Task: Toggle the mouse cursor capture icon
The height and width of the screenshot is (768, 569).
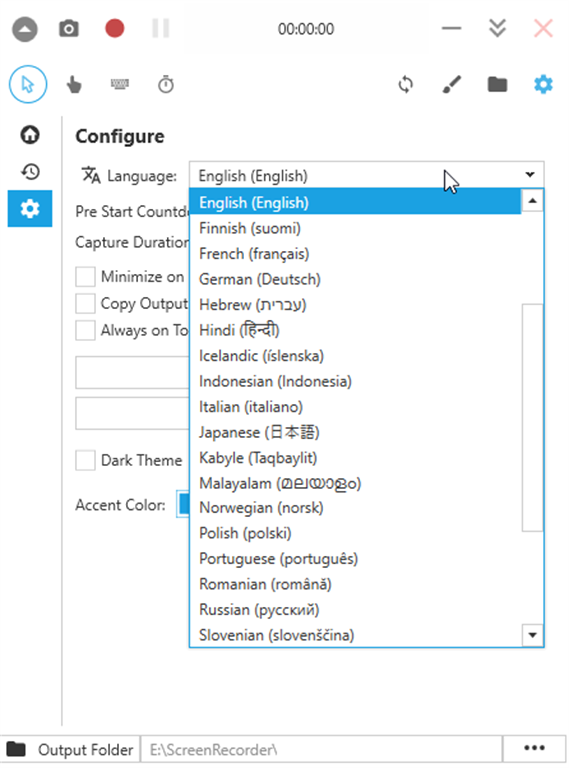Action: pyautogui.click(x=28, y=84)
